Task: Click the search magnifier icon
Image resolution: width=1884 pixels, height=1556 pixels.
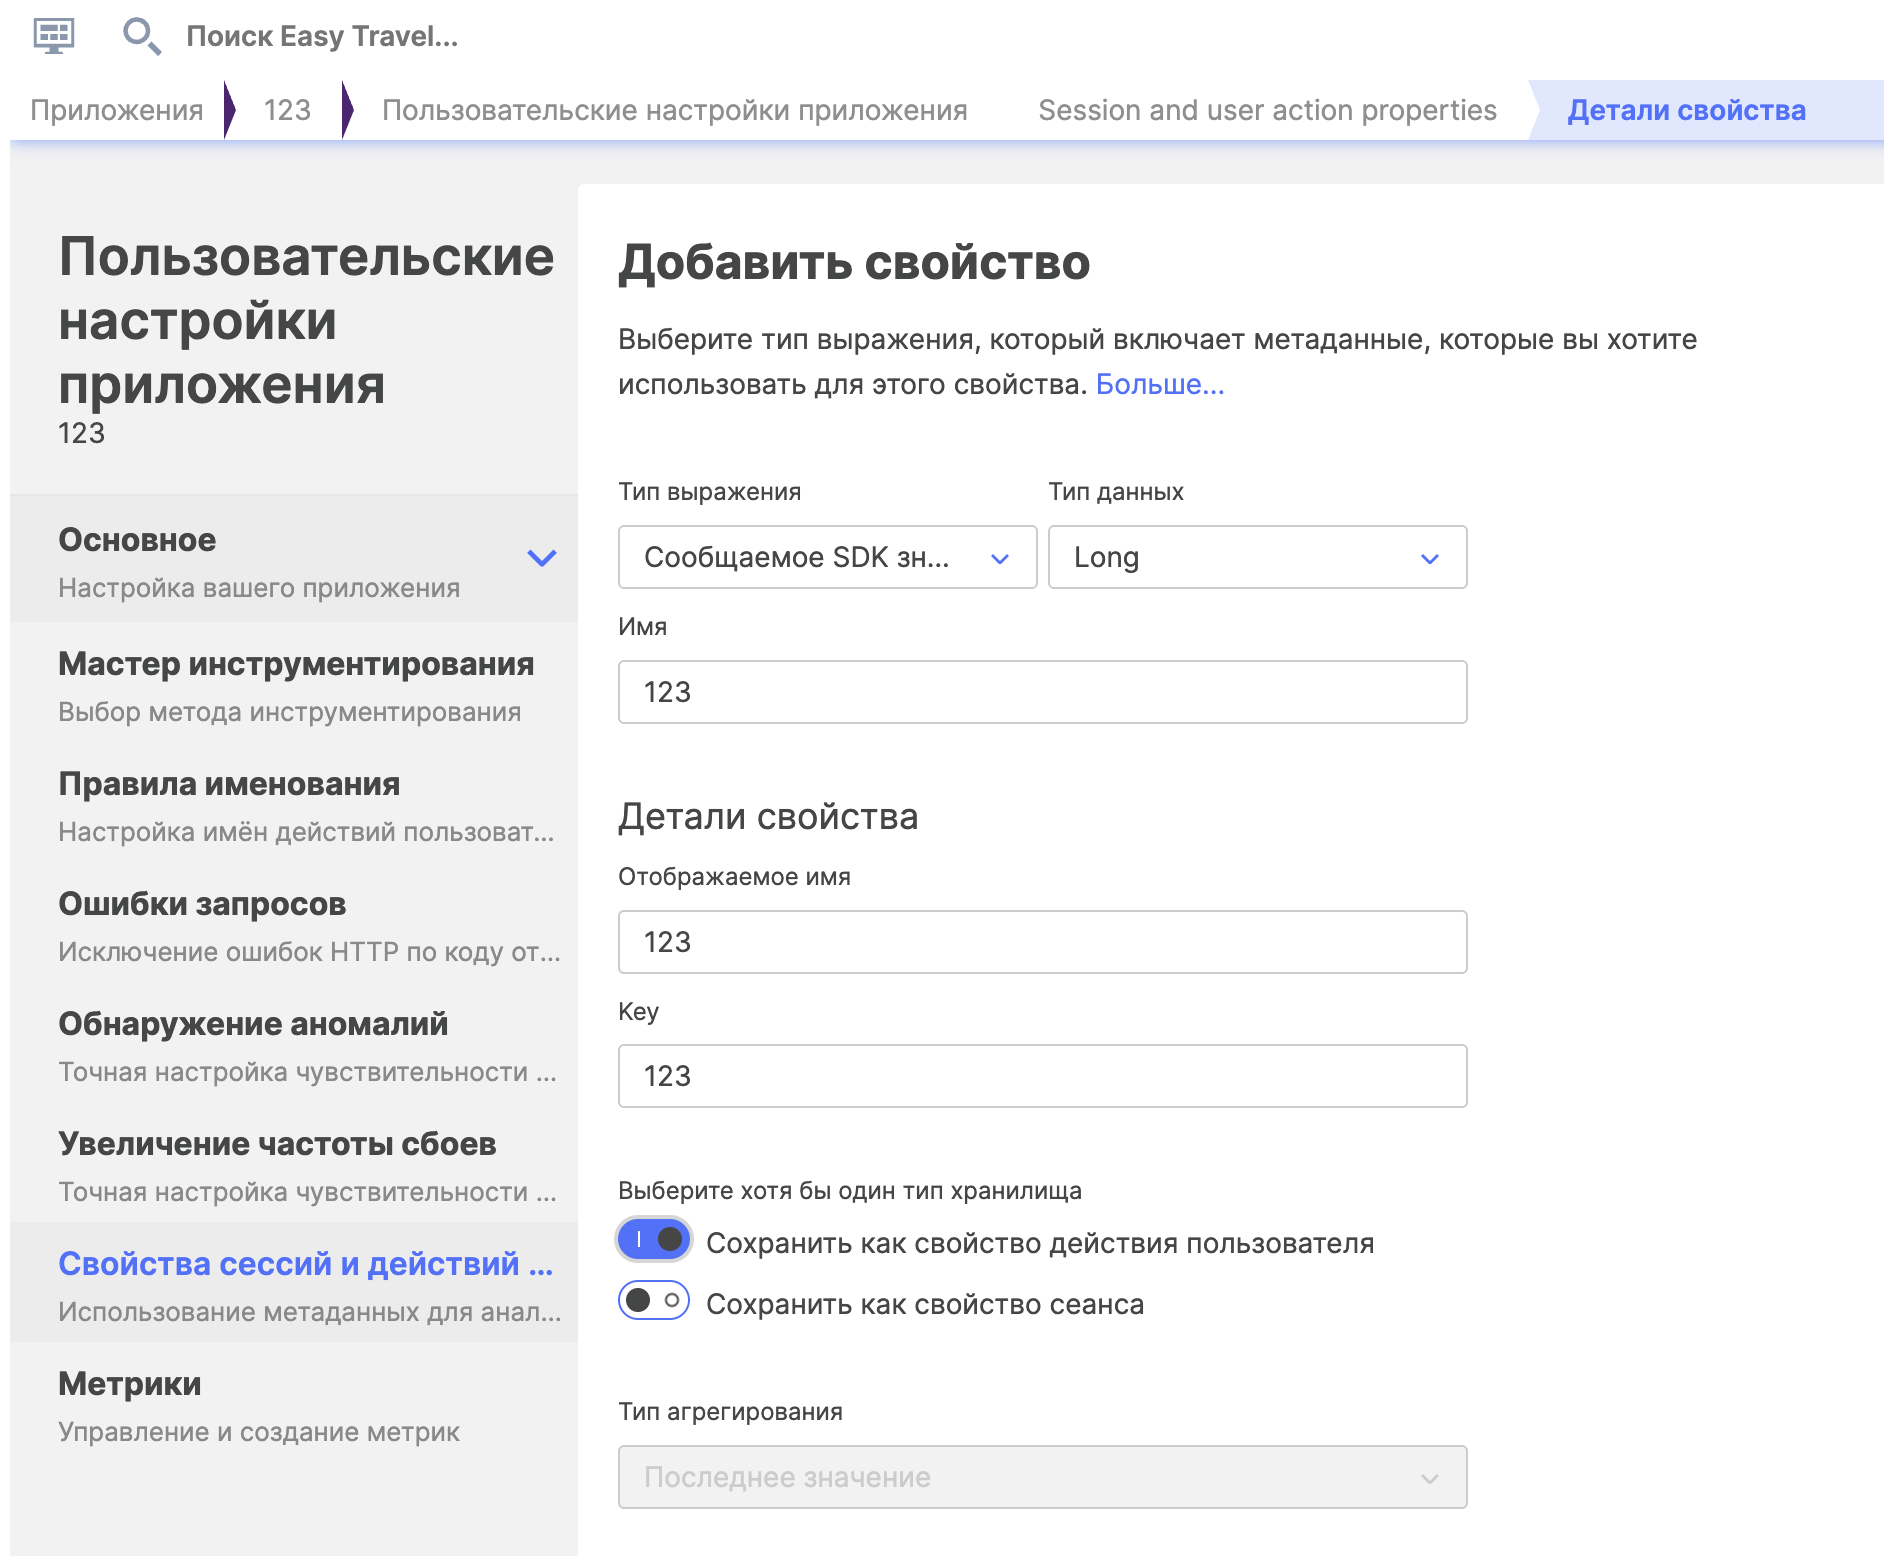Action: click(x=140, y=36)
